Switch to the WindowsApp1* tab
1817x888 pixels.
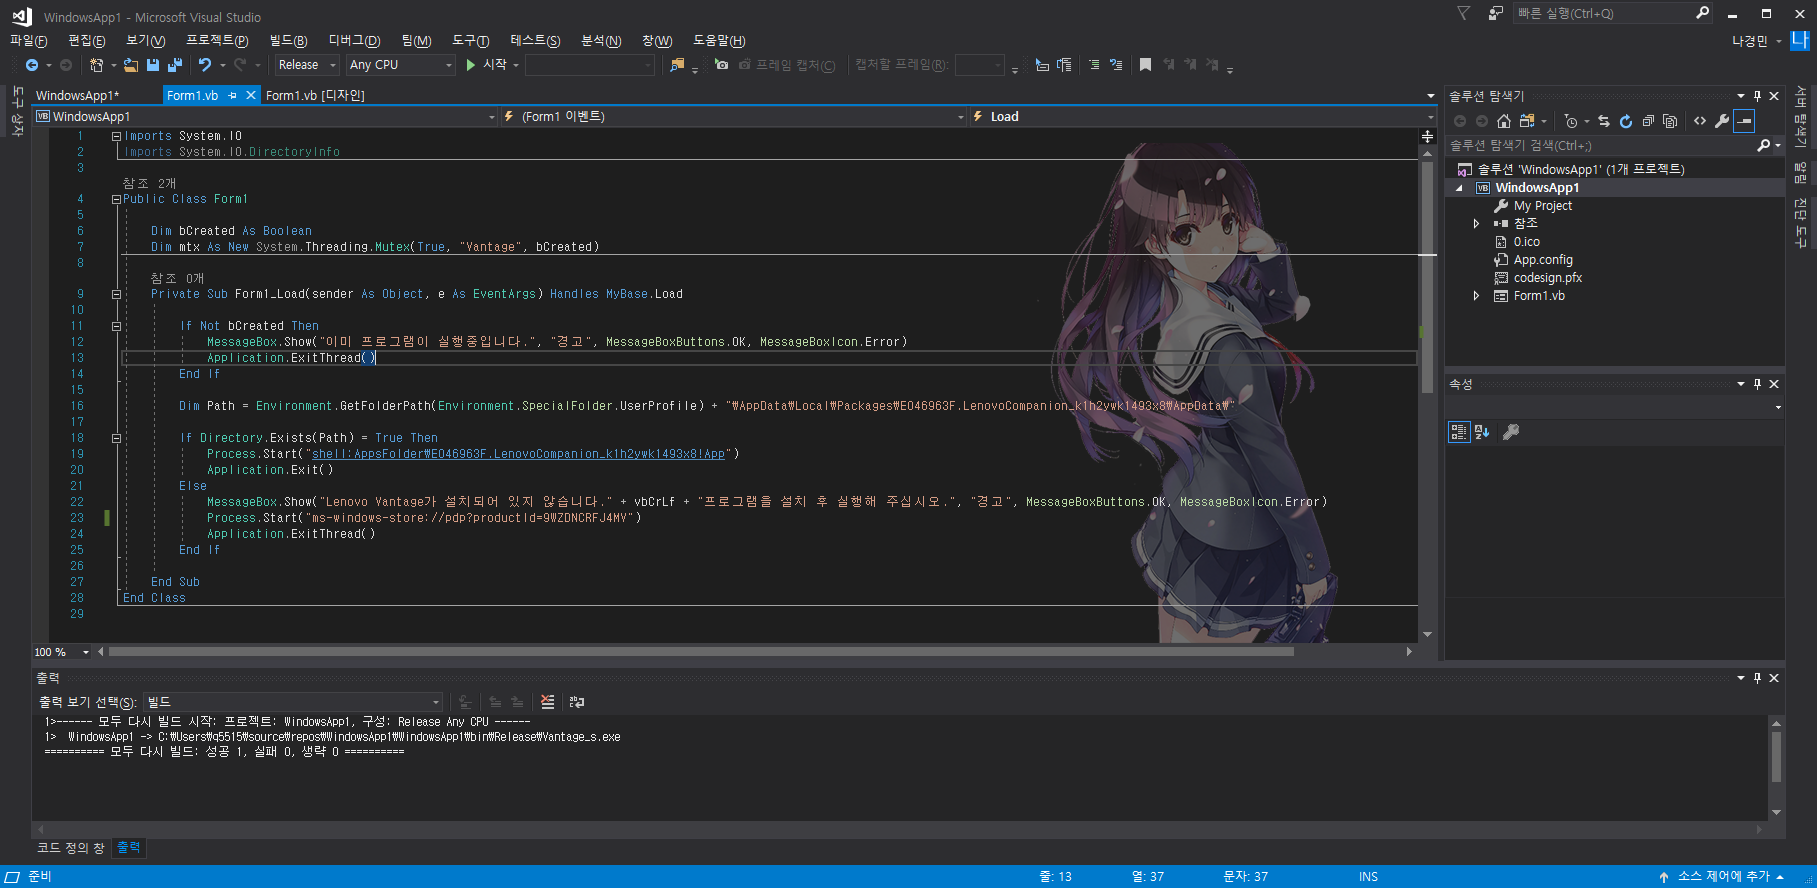77,95
